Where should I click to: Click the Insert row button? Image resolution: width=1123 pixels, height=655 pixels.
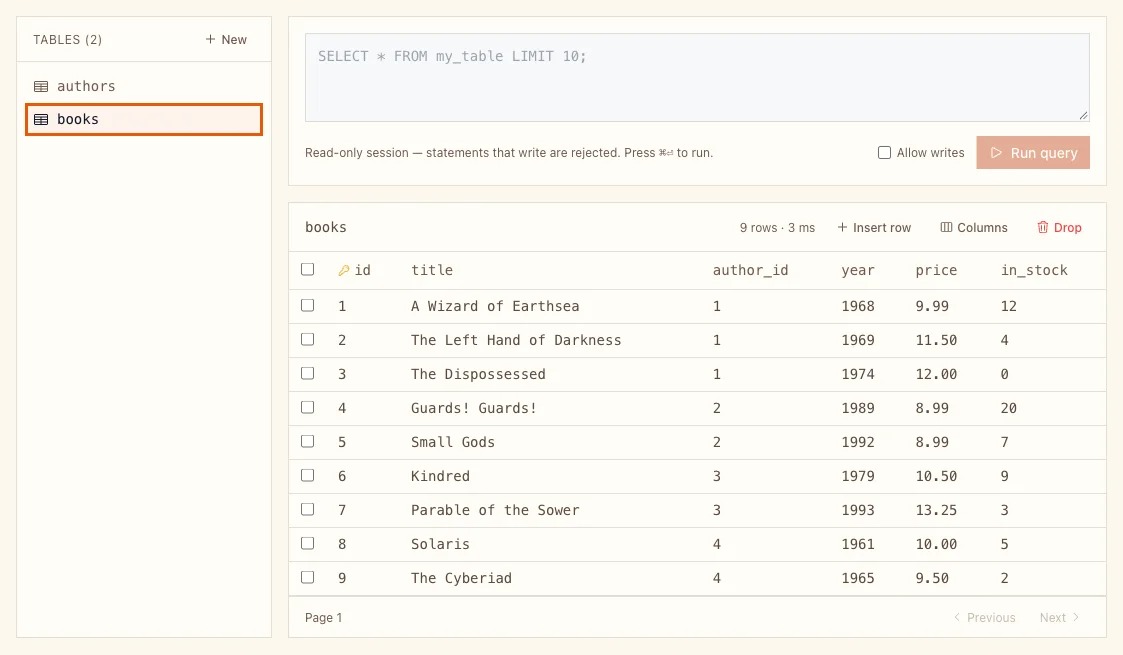click(x=874, y=227)
